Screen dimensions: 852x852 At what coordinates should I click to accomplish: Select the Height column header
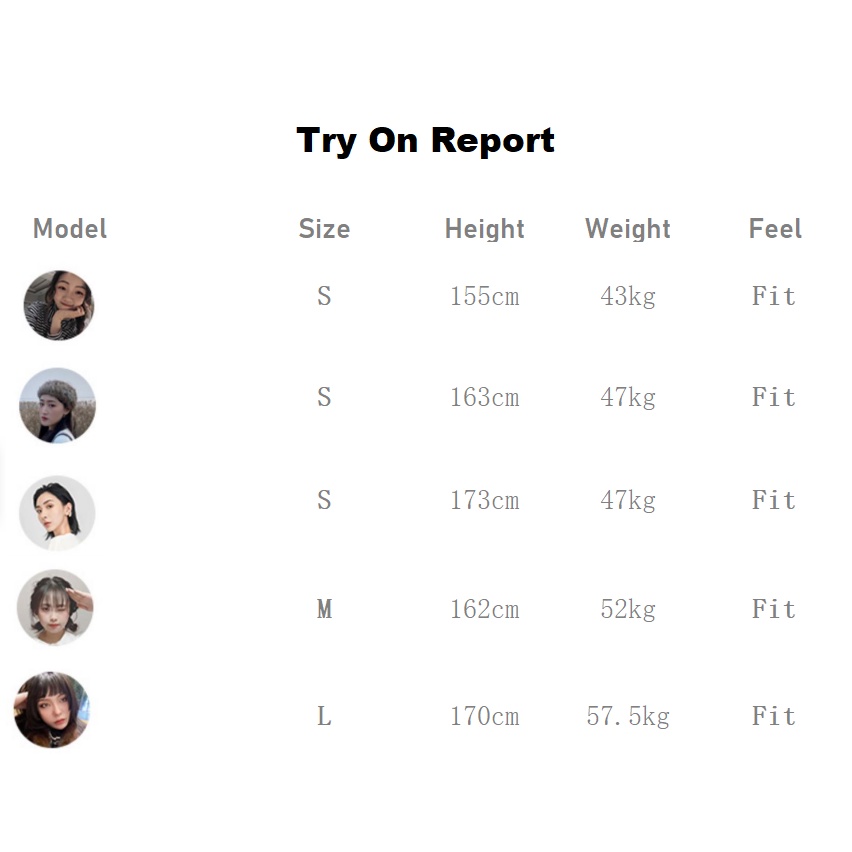click(485, 229)
